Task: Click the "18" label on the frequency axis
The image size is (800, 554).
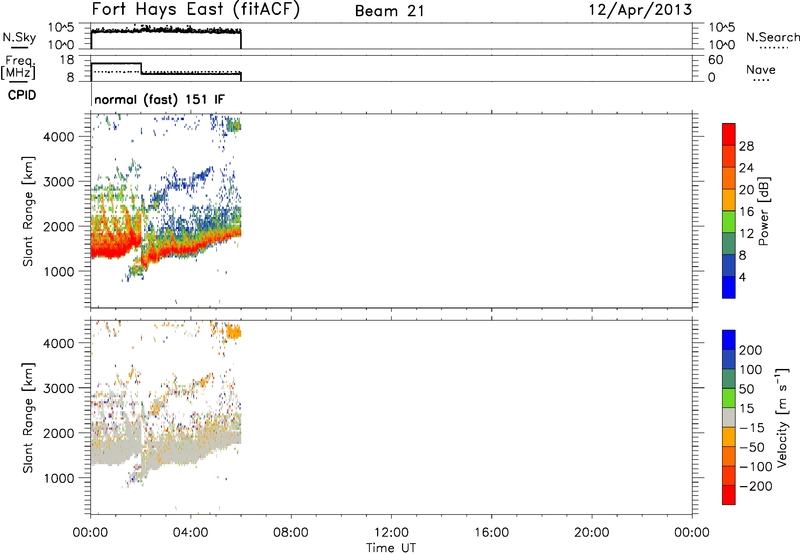Action: click(x=67, y=60)
